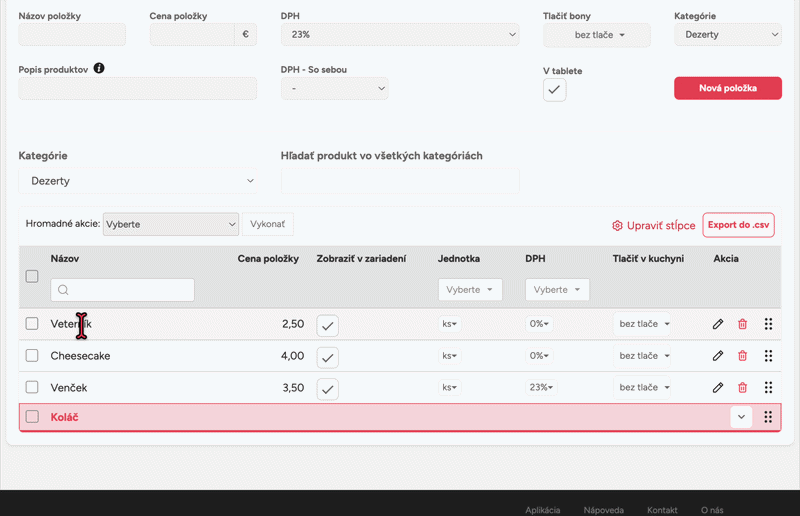Check the Koláč row selection box
Screen dimensions: 800x516
32,416
